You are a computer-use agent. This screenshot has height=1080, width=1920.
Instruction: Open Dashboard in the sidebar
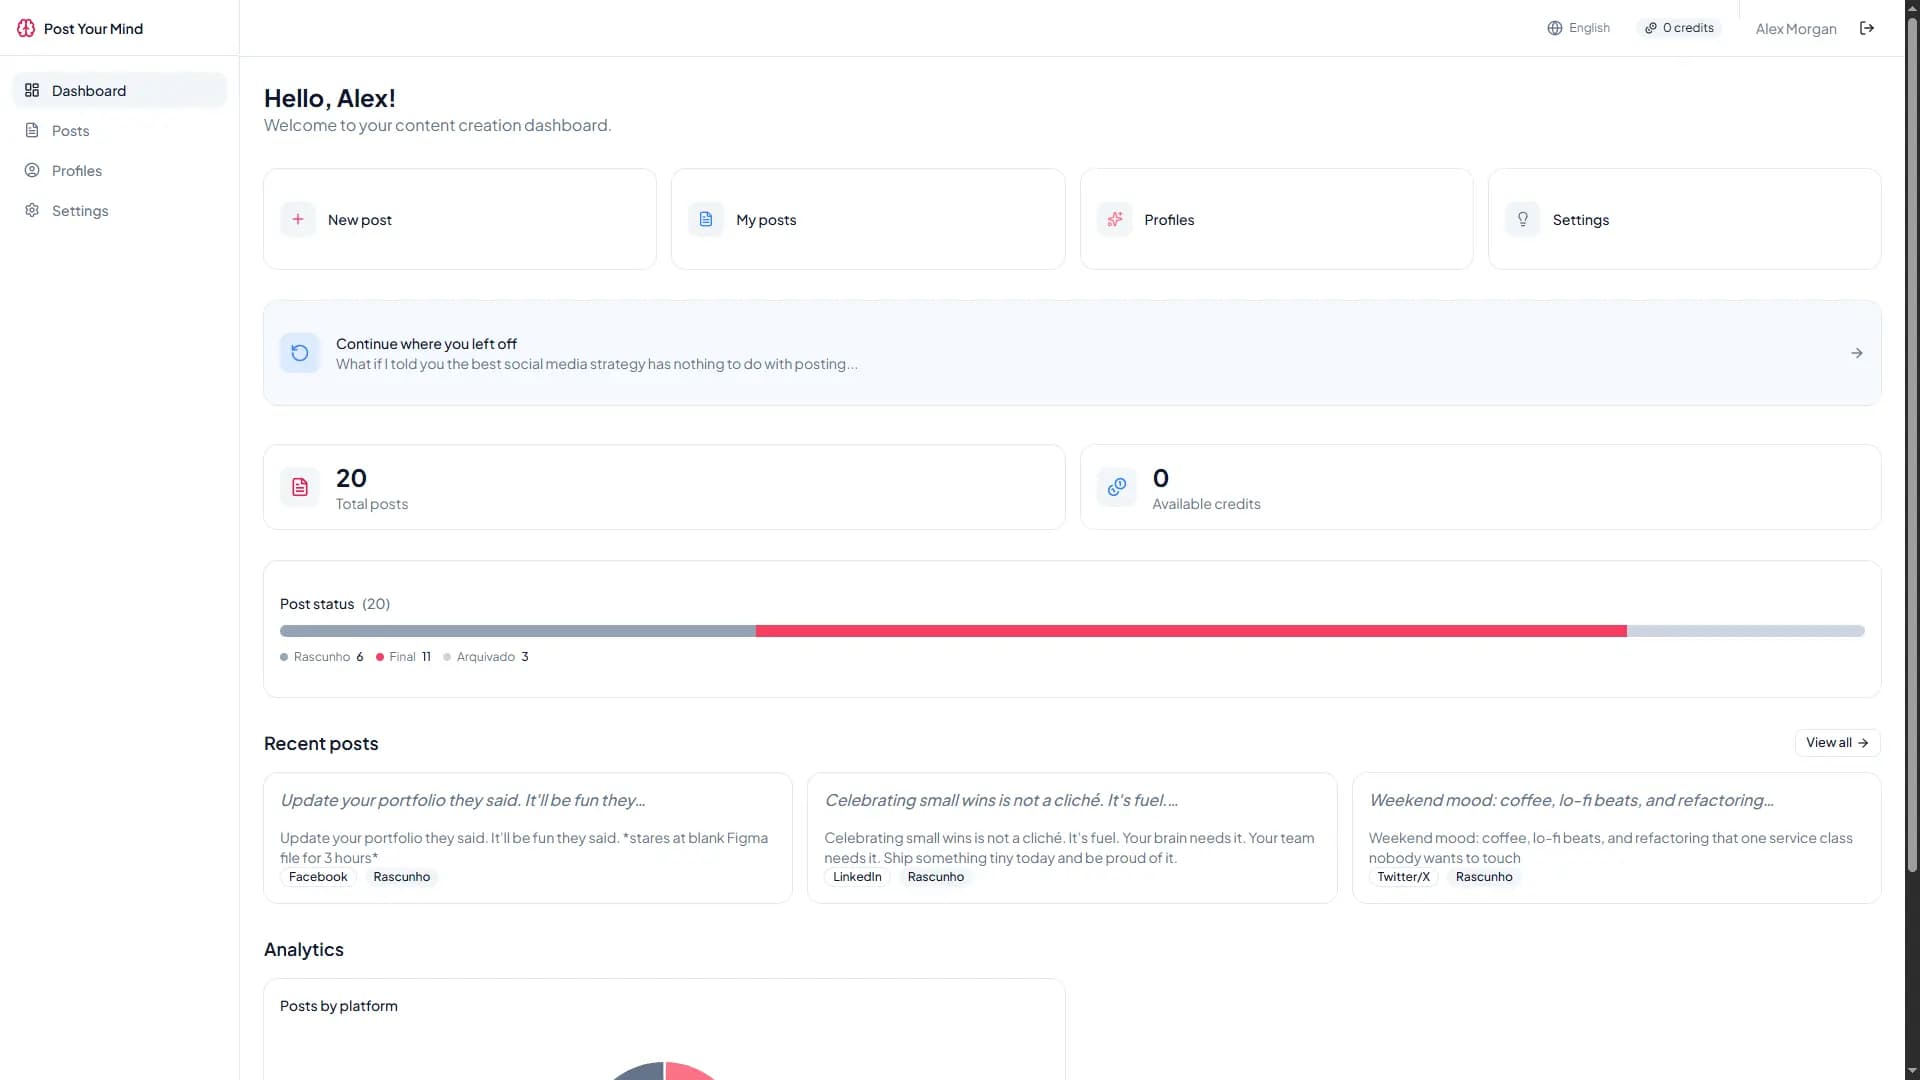point(119,90)
